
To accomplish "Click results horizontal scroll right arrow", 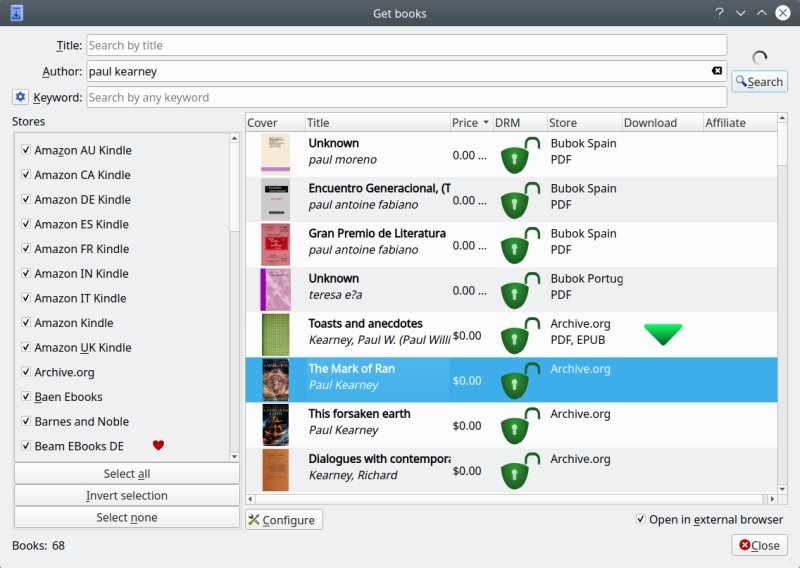I will 772,499.
